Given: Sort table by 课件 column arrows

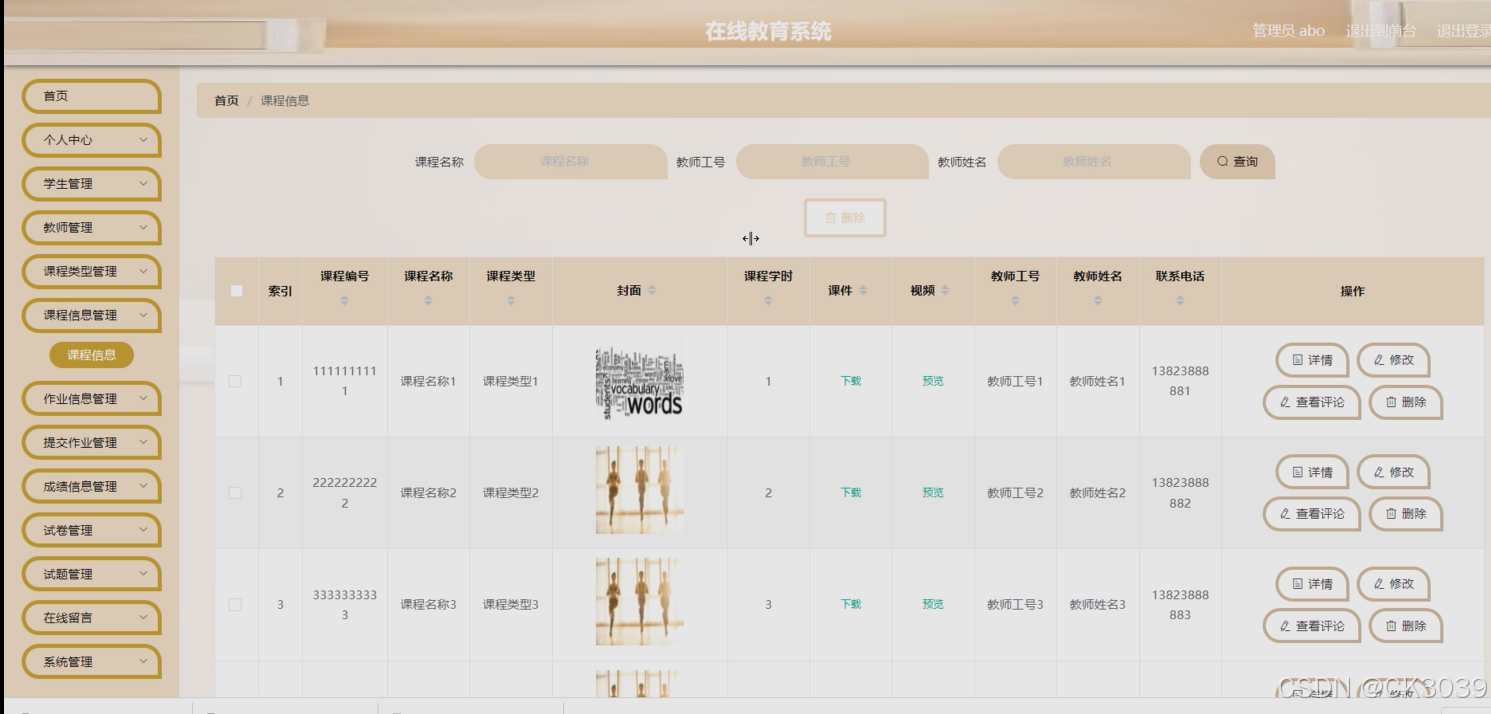Looking at the screenshot, I should tap(863, 291).
